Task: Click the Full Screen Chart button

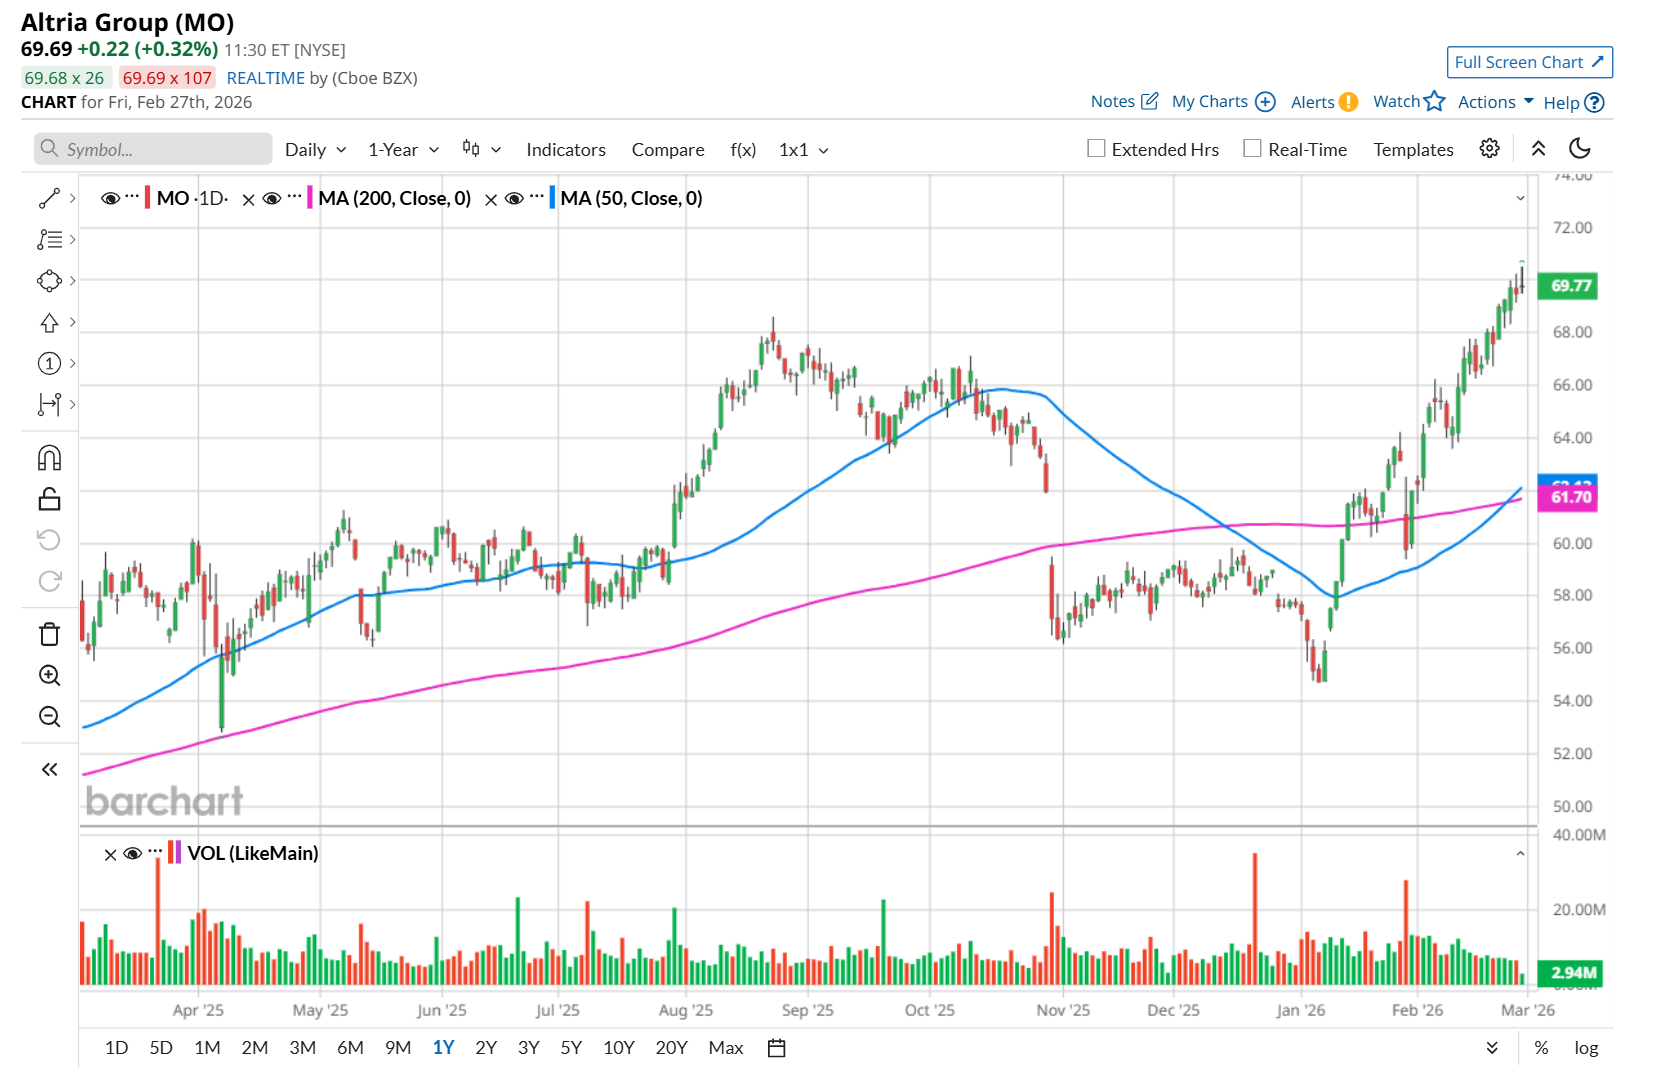Action: [x=1529, y=62]
